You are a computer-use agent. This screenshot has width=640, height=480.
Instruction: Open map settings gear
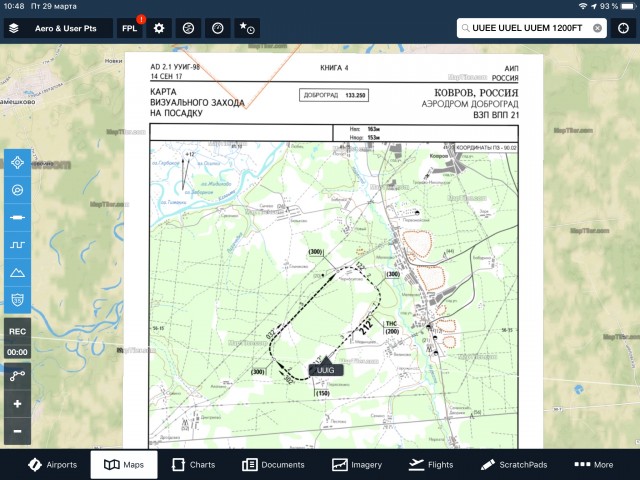[158, 28]
